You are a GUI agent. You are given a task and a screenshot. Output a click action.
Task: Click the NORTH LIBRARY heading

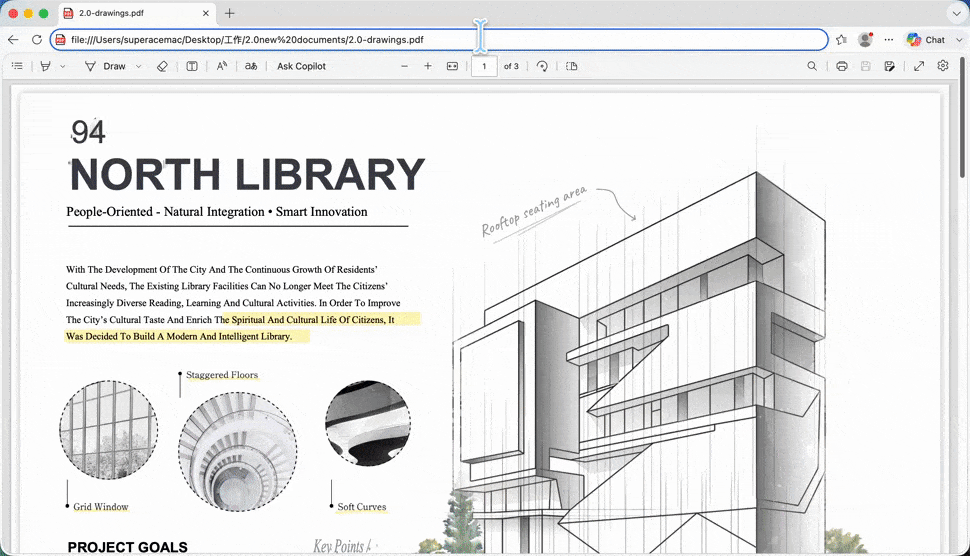(247, 174)
